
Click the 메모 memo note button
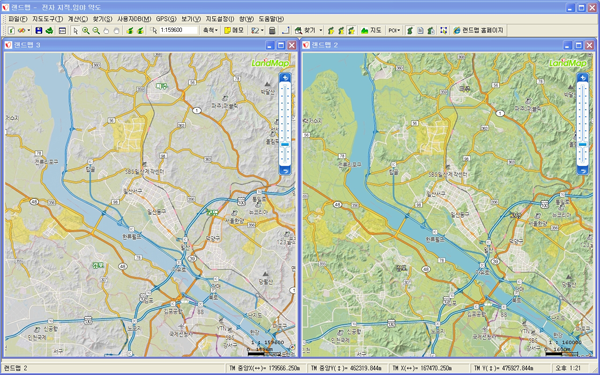(234, 30)
